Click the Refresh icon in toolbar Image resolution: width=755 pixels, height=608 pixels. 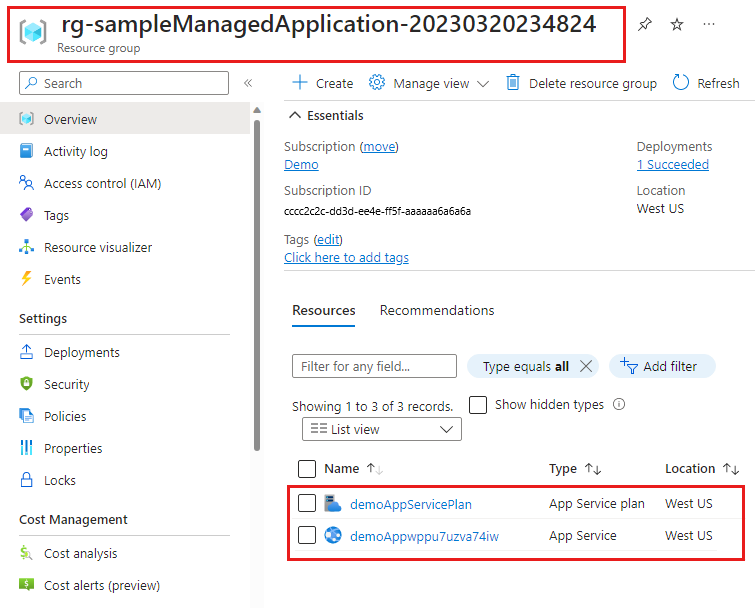[x=681, y=83]
